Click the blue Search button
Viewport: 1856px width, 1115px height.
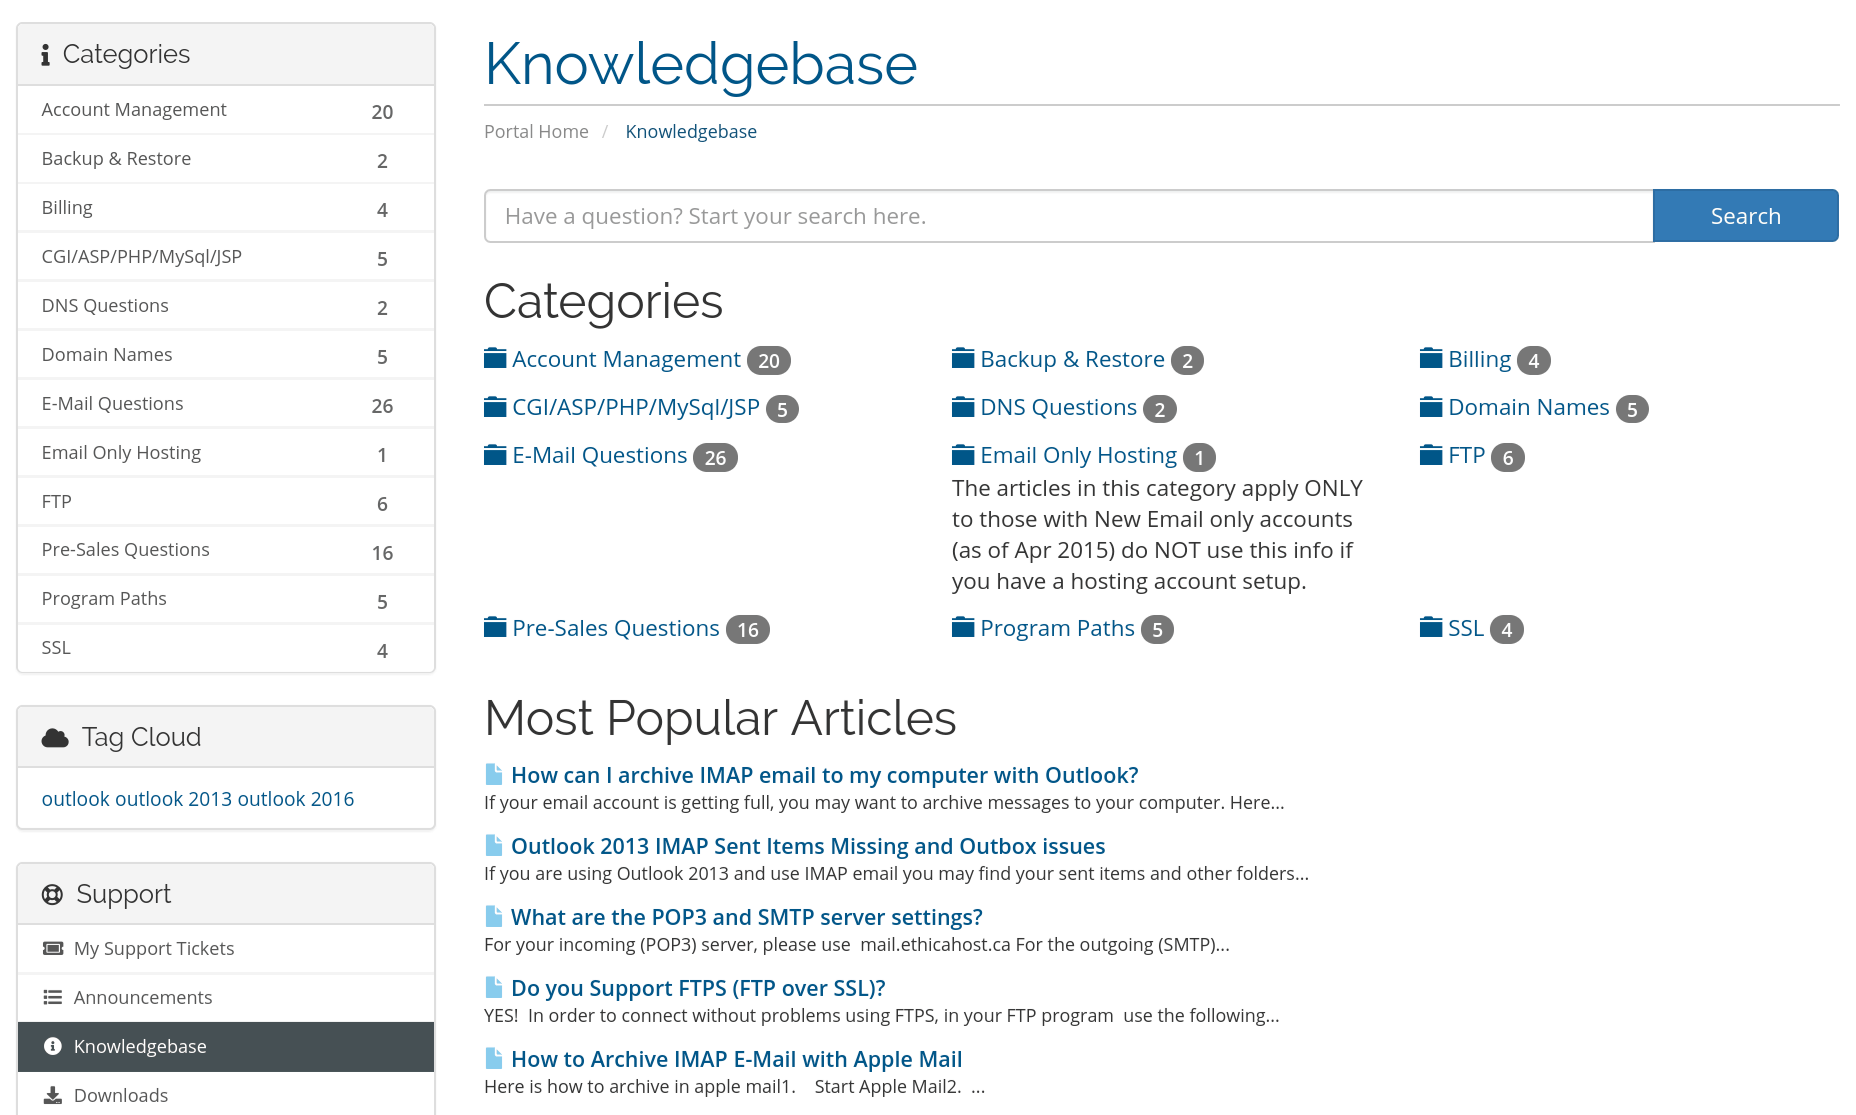(1745, 216)
